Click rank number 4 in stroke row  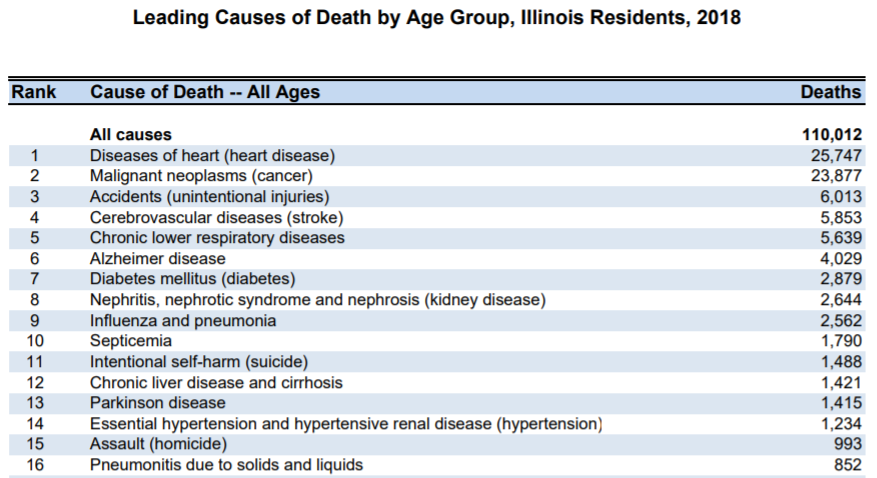pos(35,217)
